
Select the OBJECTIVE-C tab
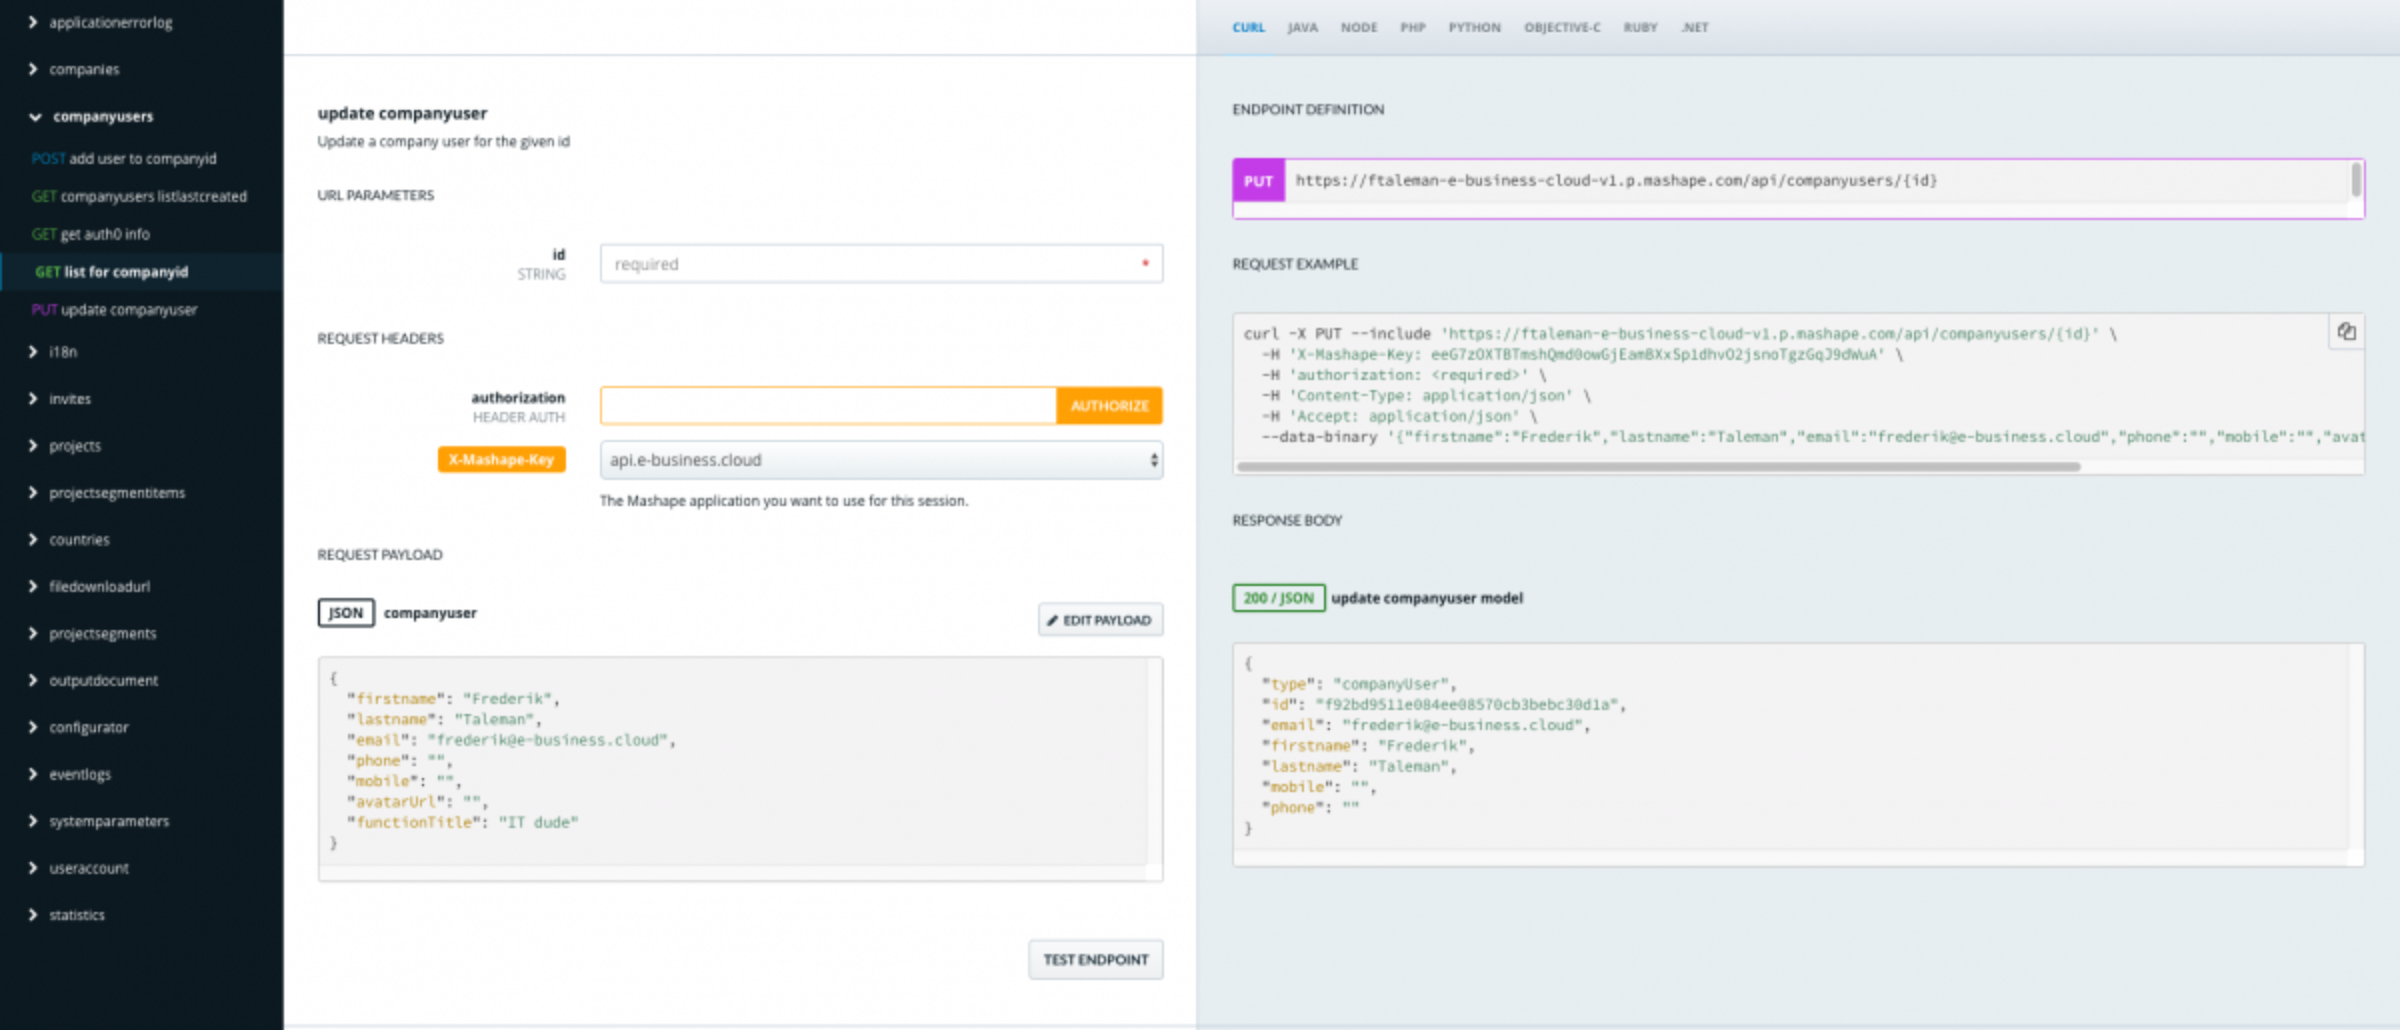pyautogui.click(x=1561, y=27)
